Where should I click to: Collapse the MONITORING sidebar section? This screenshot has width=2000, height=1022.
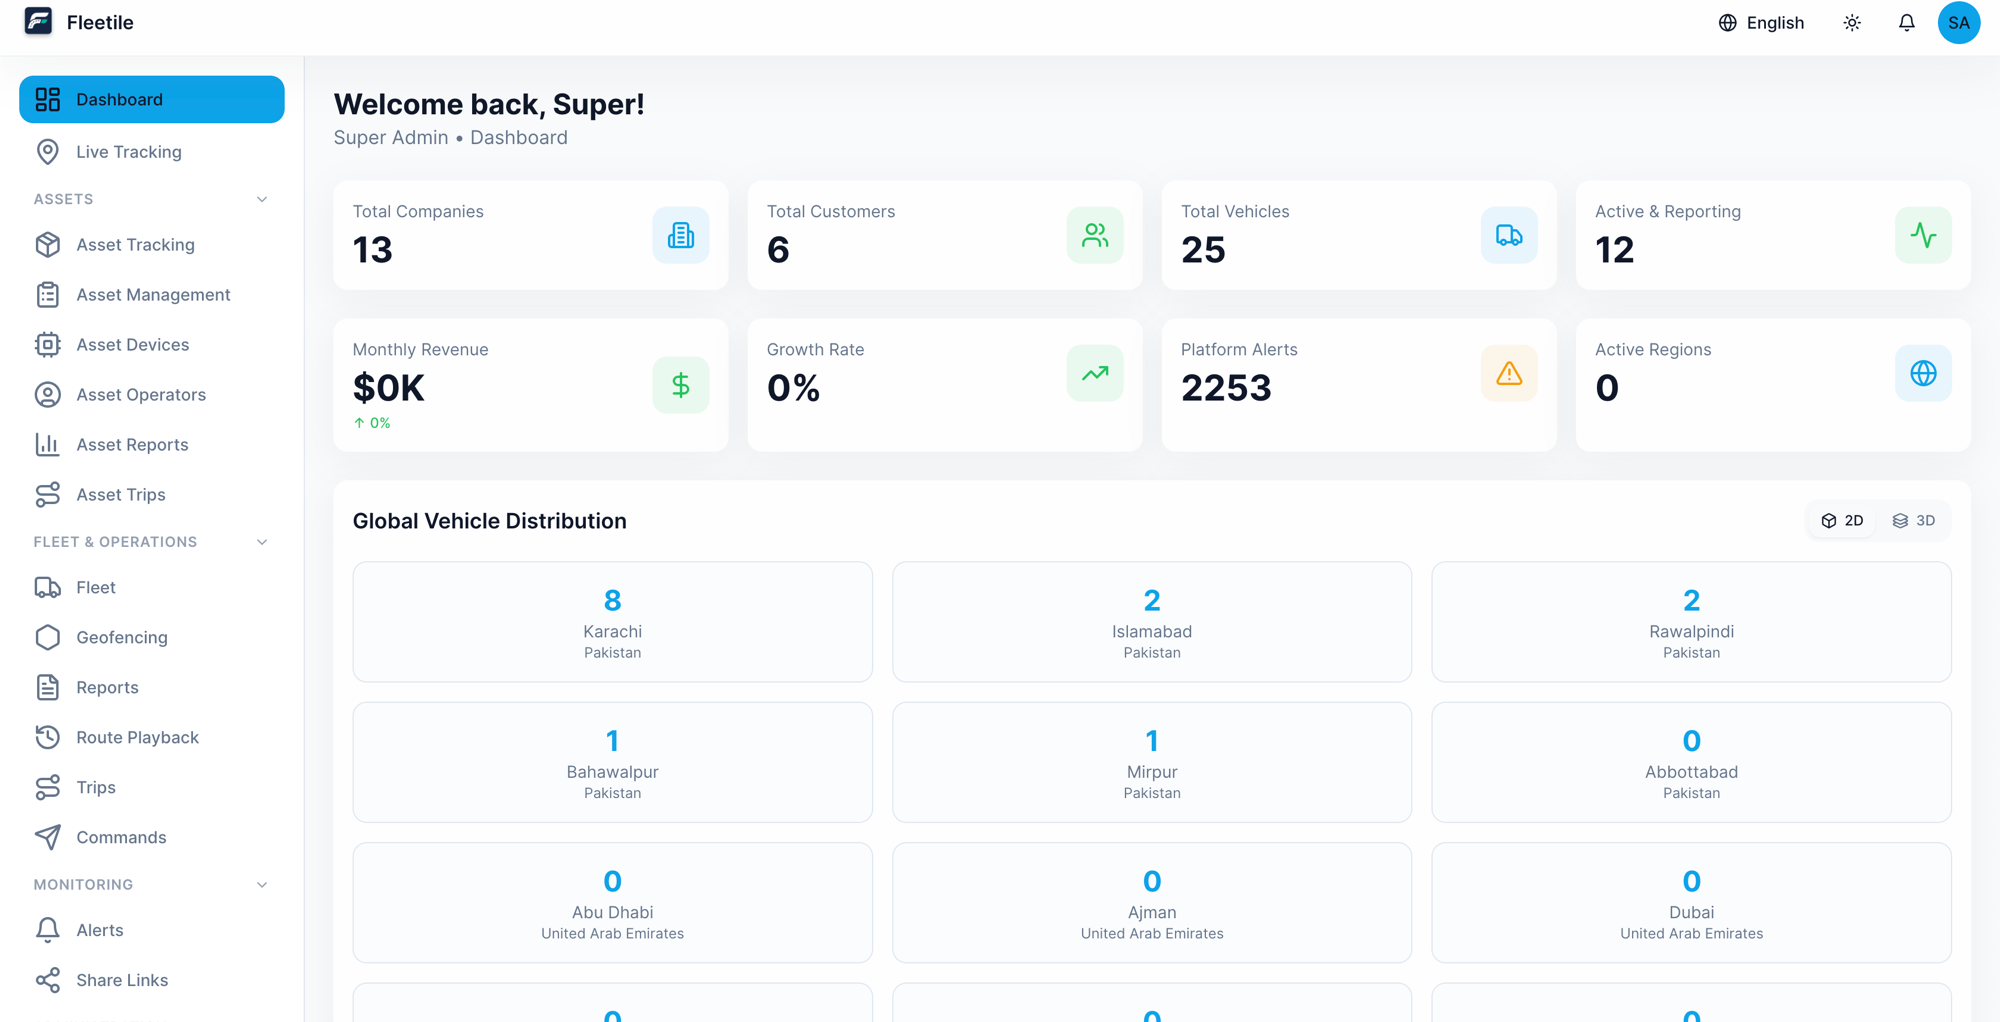262,885
